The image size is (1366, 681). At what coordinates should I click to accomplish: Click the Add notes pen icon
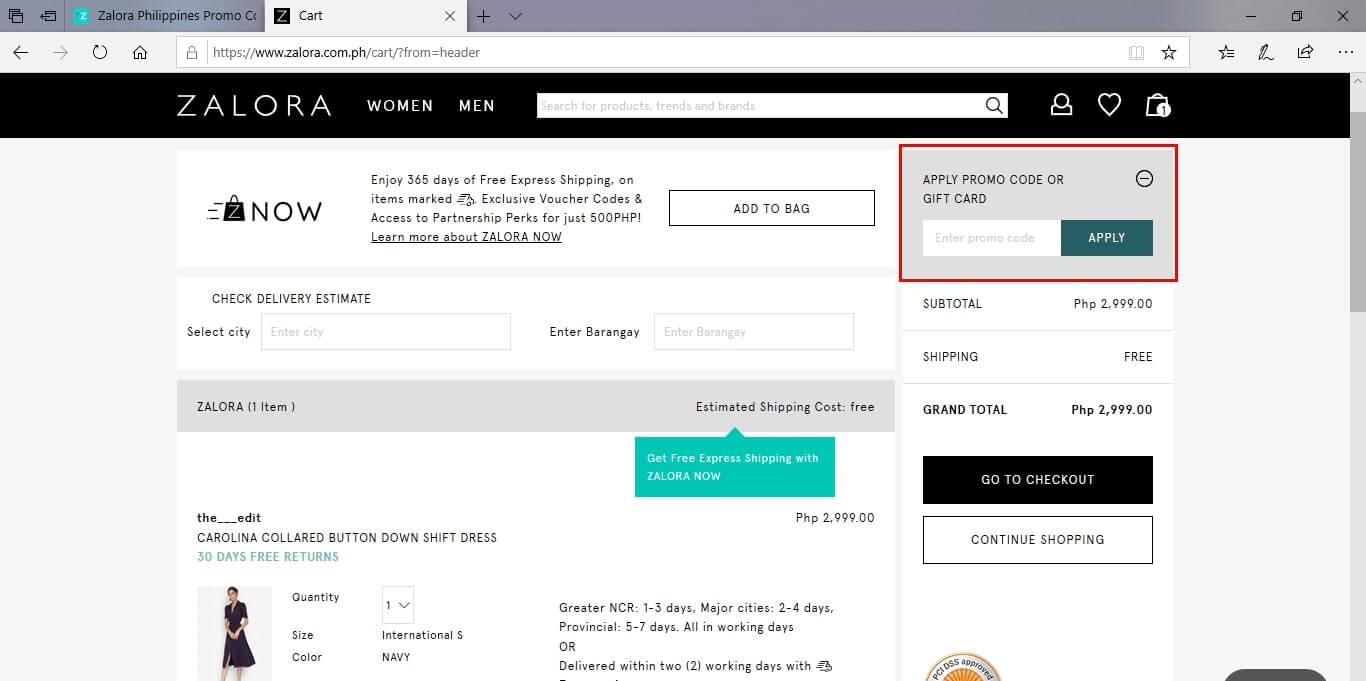click(1266, 52)
